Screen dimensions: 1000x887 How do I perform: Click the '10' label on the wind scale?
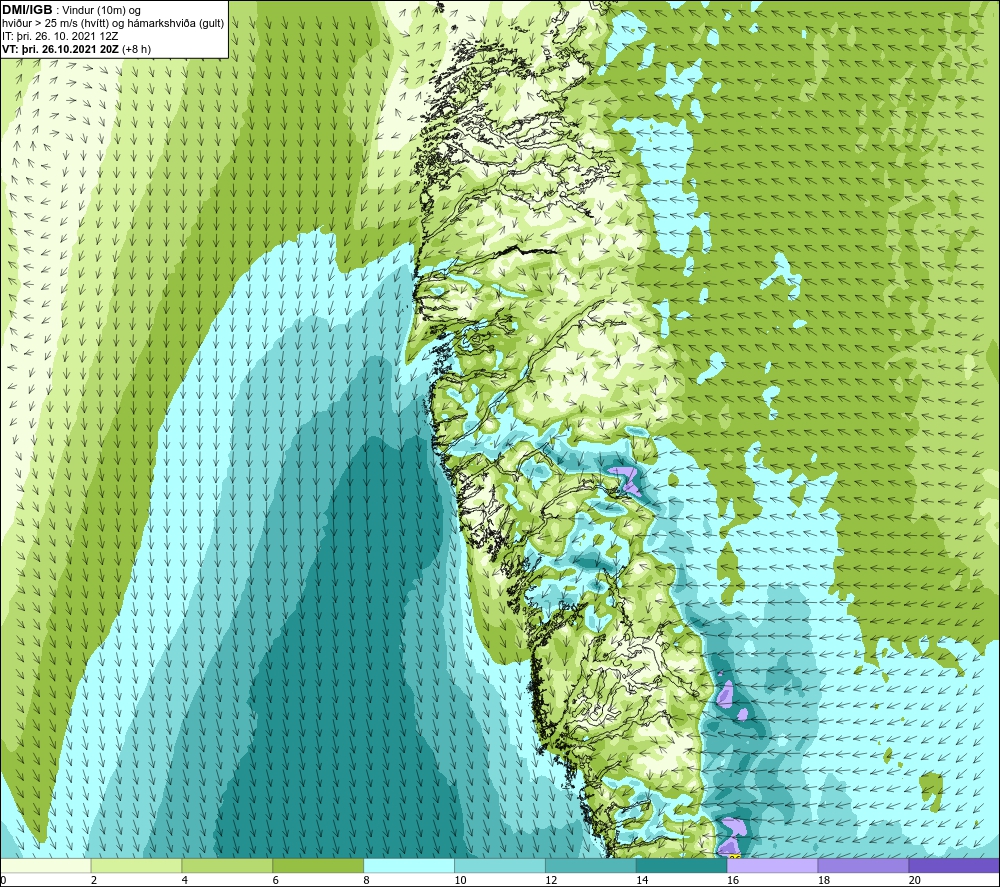pos(460,880)
